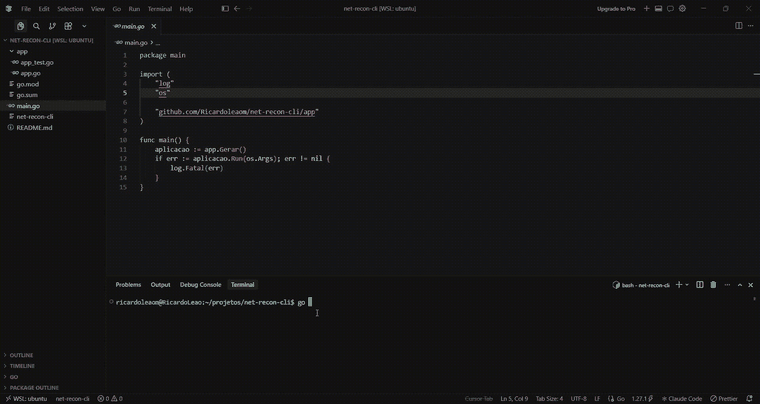
Task: Open the Explorer view in sidebar
Action: click(x=20, y=26)
